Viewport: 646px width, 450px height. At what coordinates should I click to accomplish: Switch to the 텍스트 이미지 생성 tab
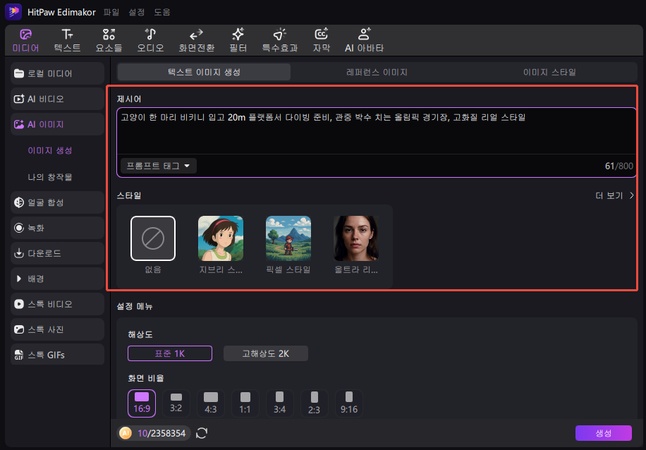click(x=204, y=72)
